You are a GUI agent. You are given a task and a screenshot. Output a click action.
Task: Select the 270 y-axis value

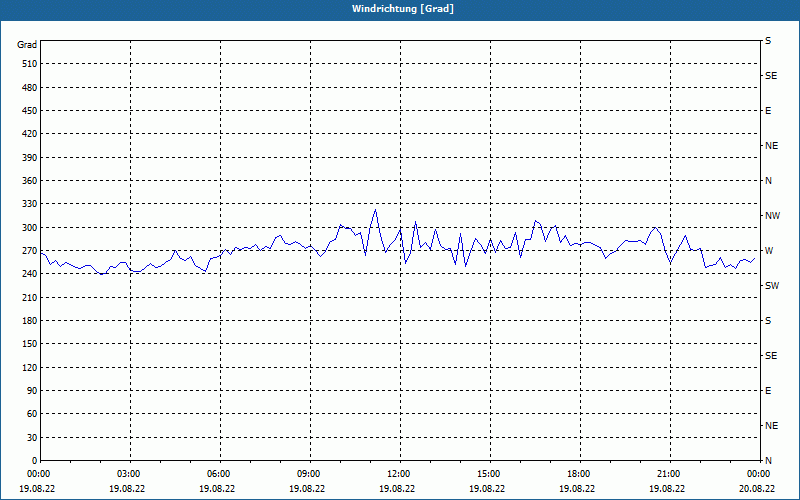(30, 251)
